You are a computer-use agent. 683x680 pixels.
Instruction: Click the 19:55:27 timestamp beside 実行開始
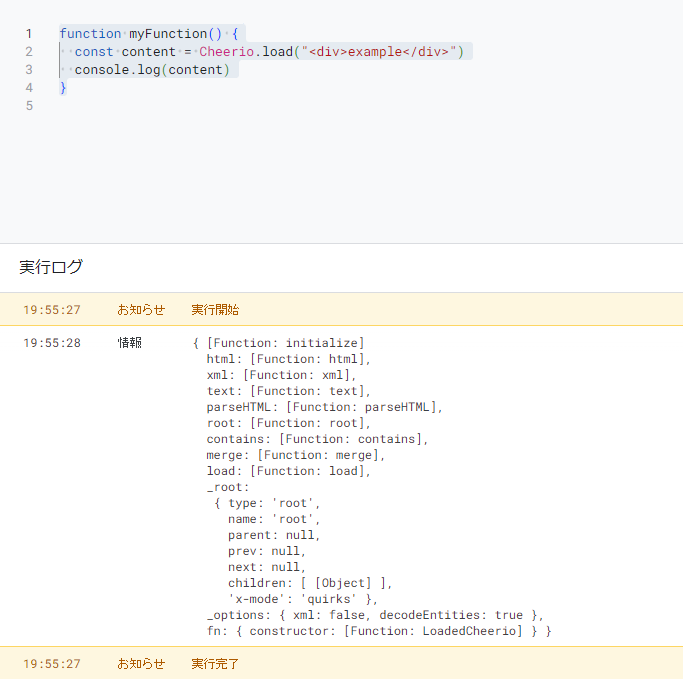[52, 310]
